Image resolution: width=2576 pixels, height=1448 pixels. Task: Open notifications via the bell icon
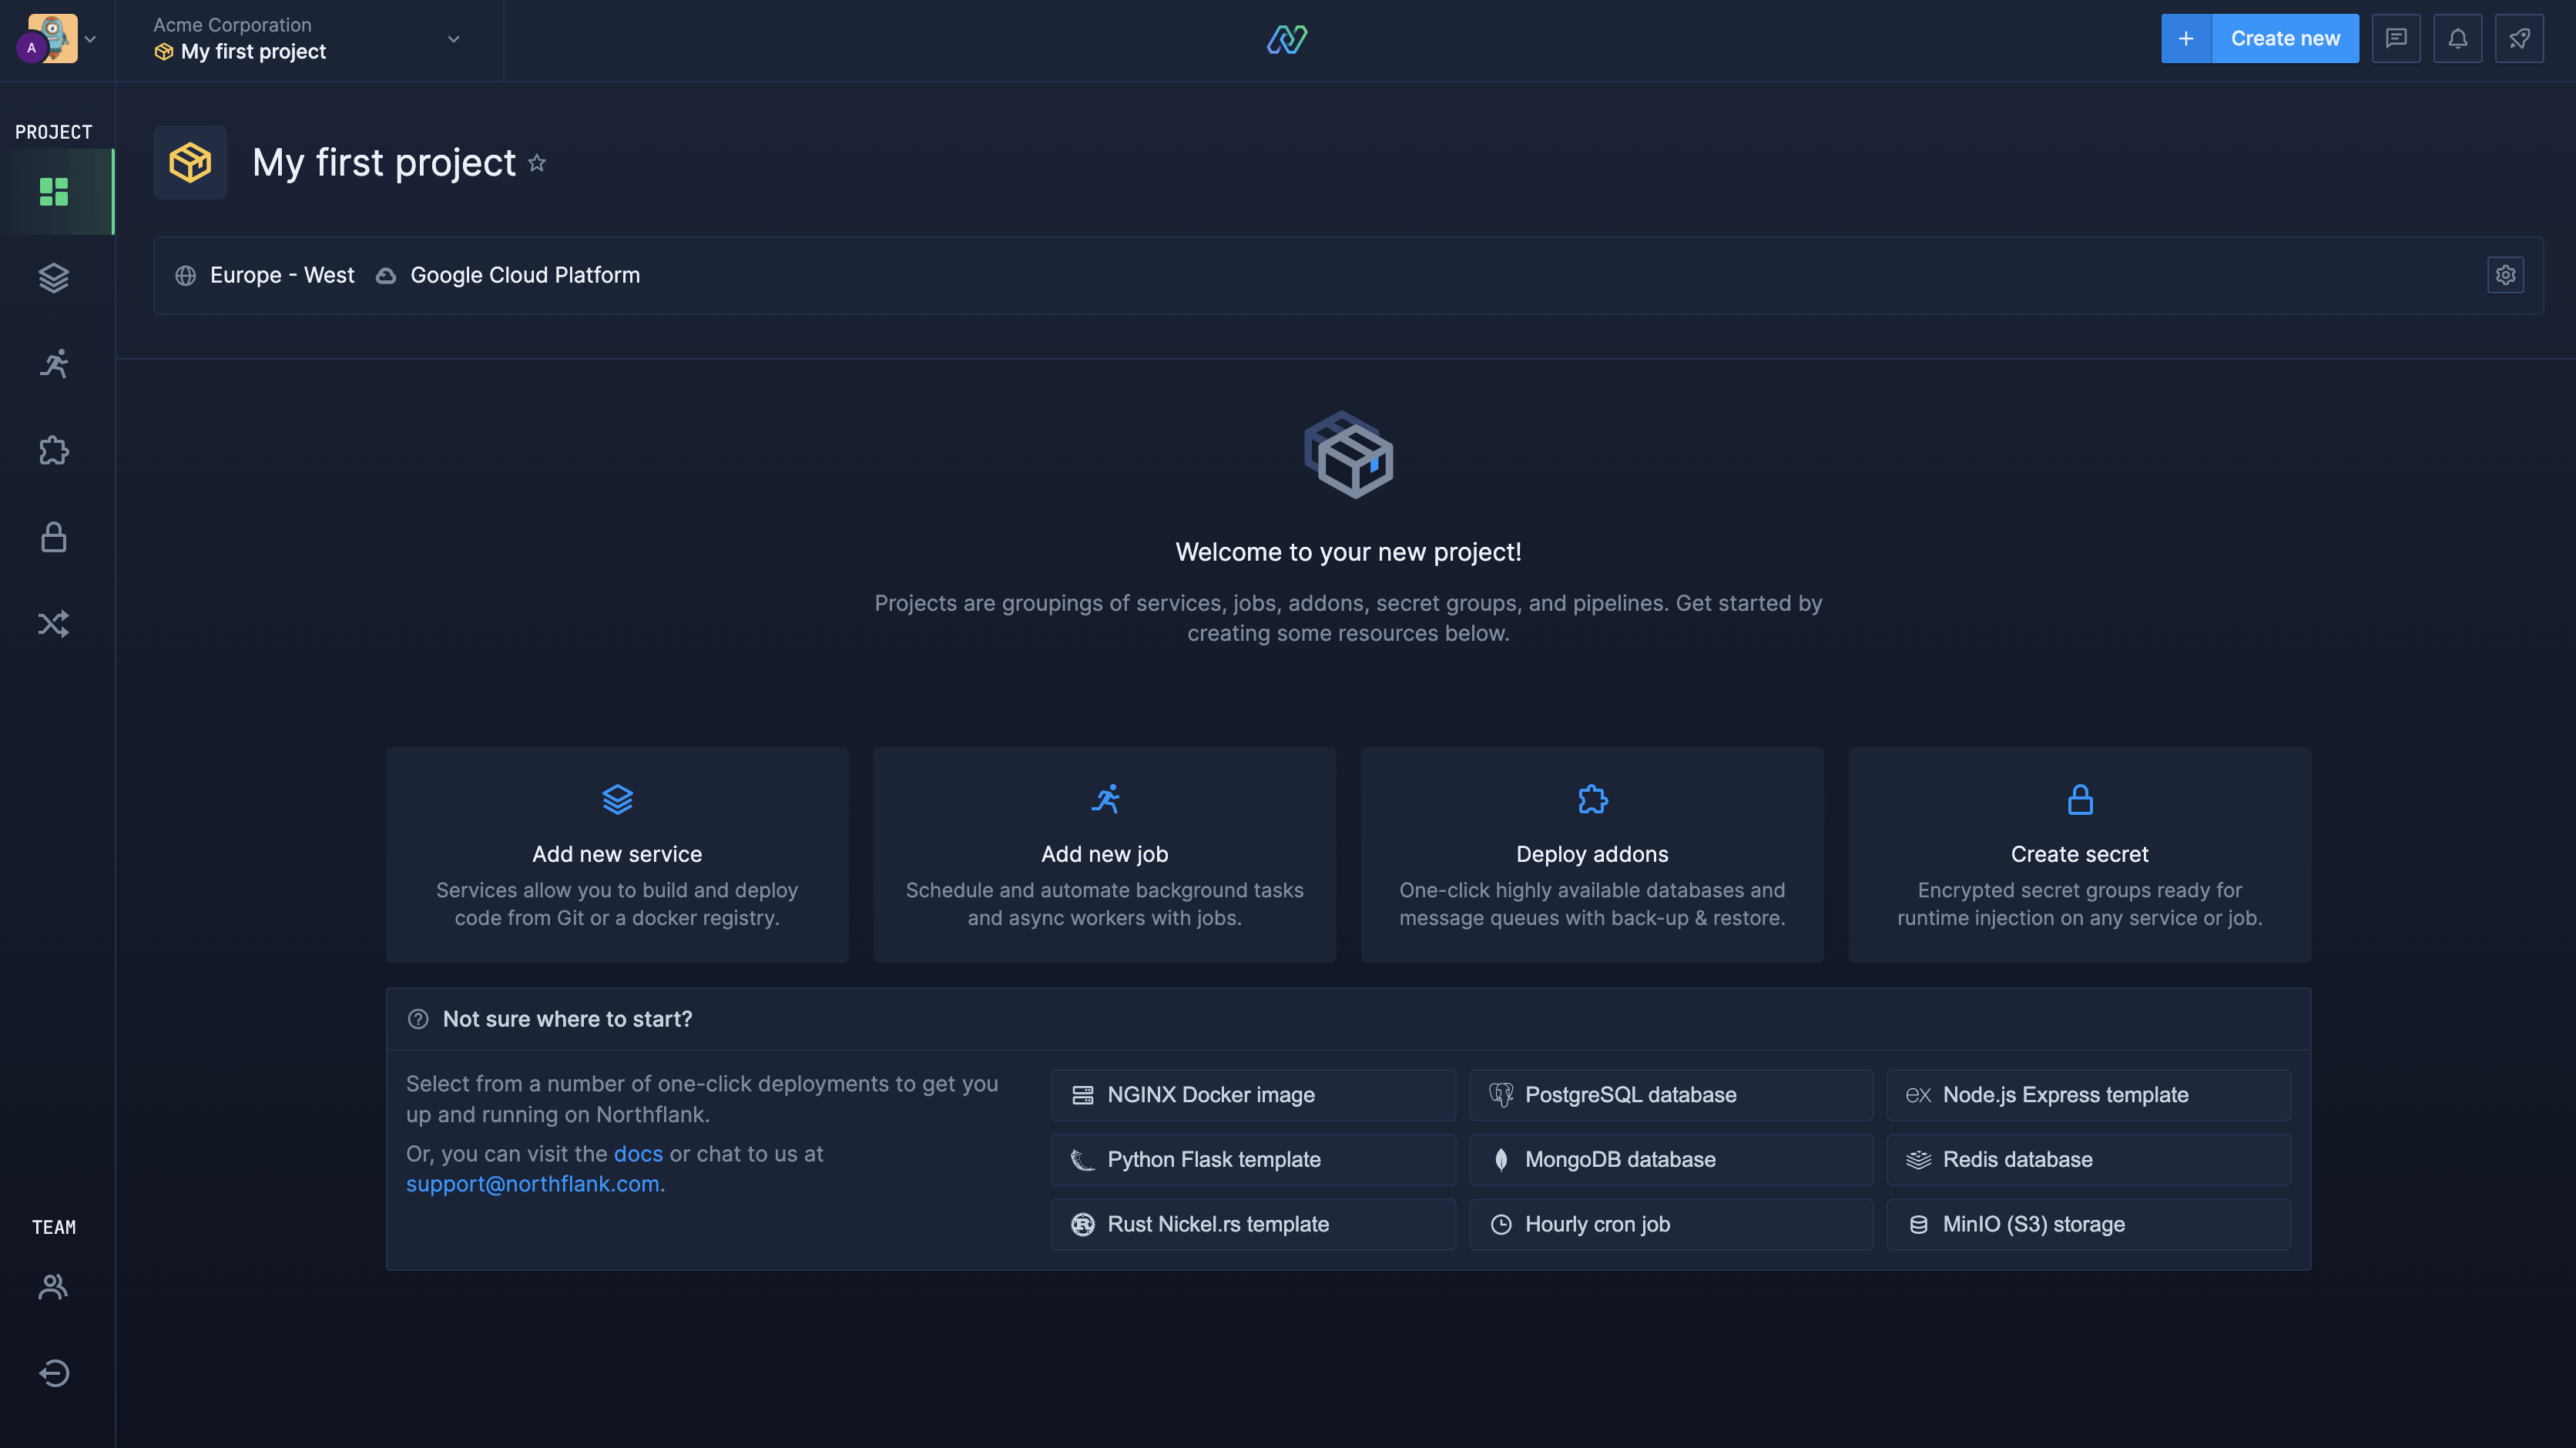[2458, 38]
